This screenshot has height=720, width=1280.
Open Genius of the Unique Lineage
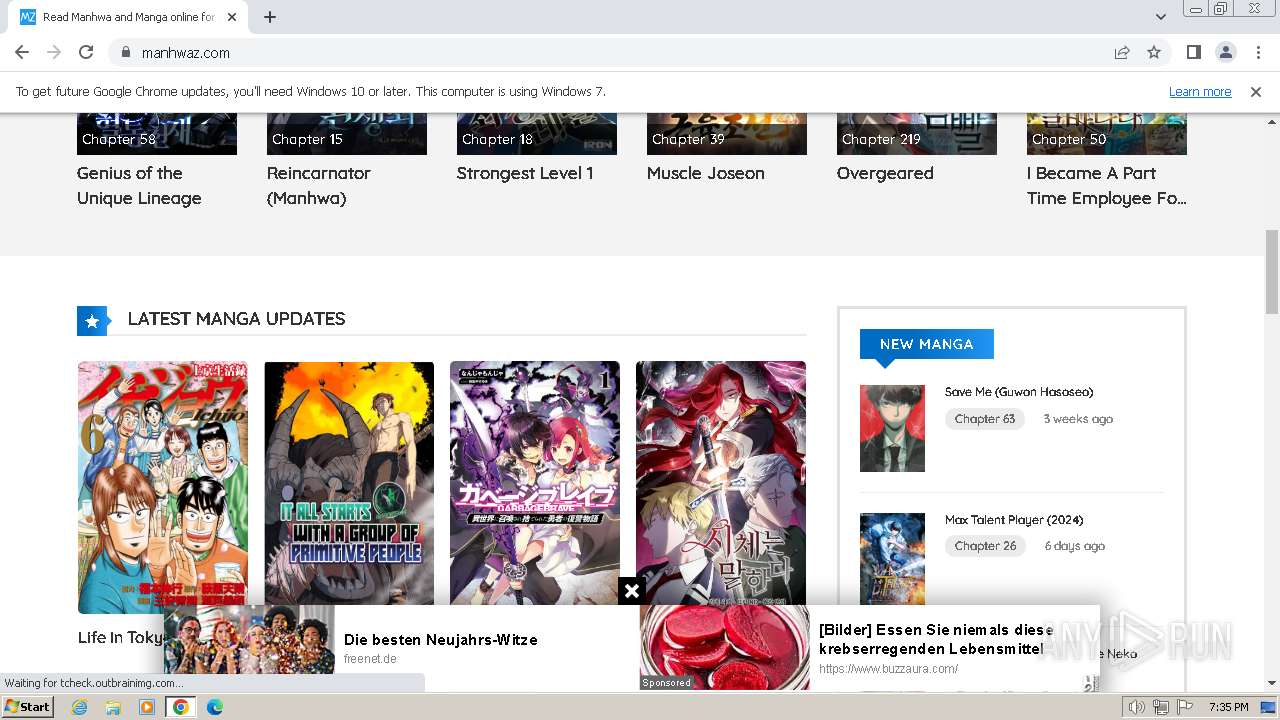139,185
